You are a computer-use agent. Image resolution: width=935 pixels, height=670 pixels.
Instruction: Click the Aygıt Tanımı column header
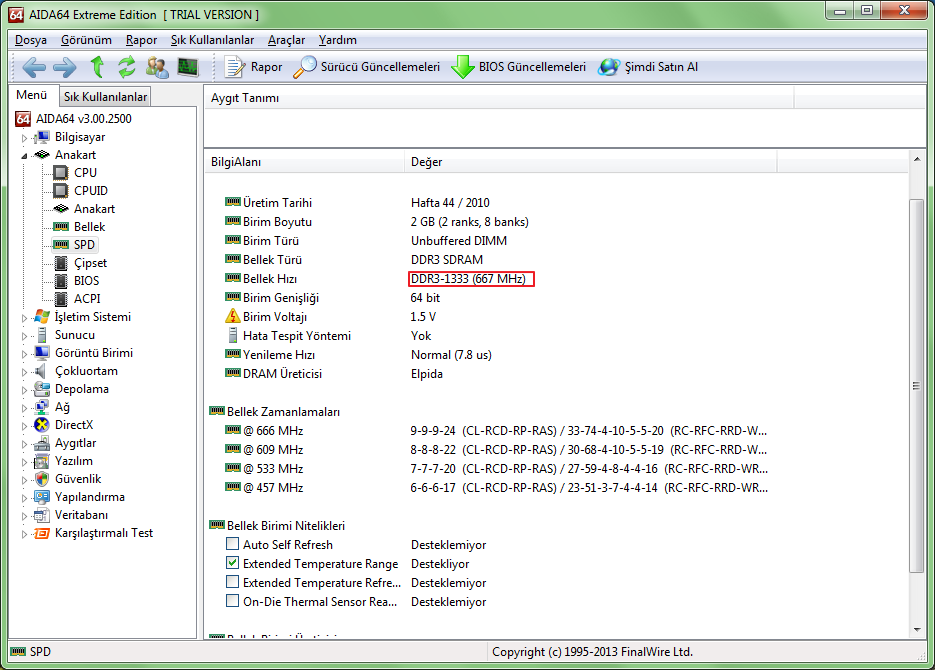click(x=499, y=98)
